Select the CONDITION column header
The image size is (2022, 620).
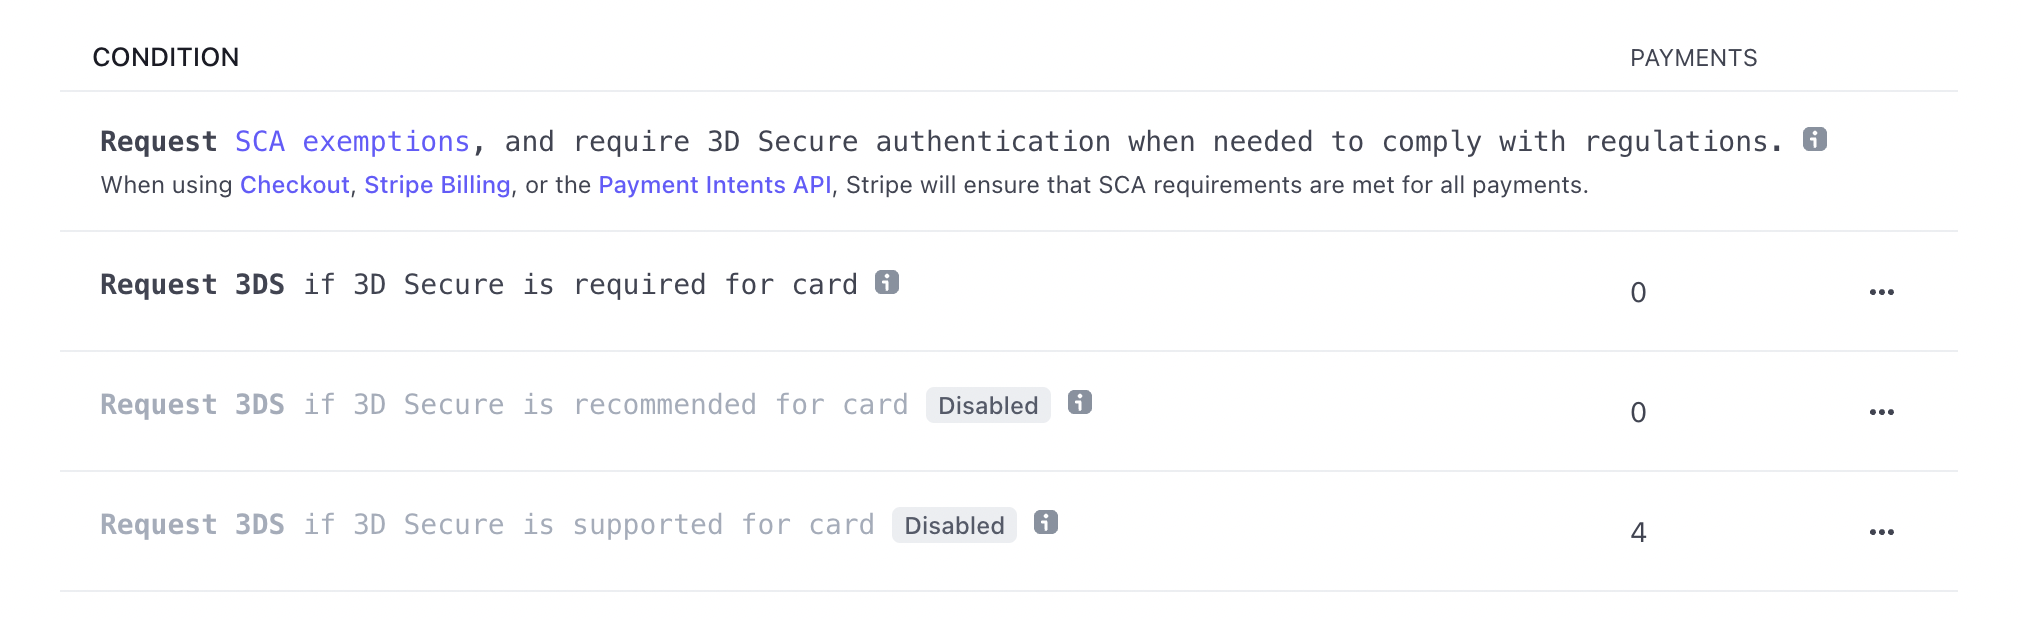166,57
